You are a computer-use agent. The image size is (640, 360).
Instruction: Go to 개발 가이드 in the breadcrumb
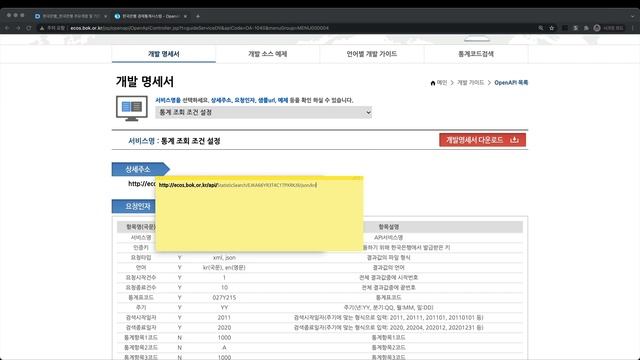coord(470,83)
